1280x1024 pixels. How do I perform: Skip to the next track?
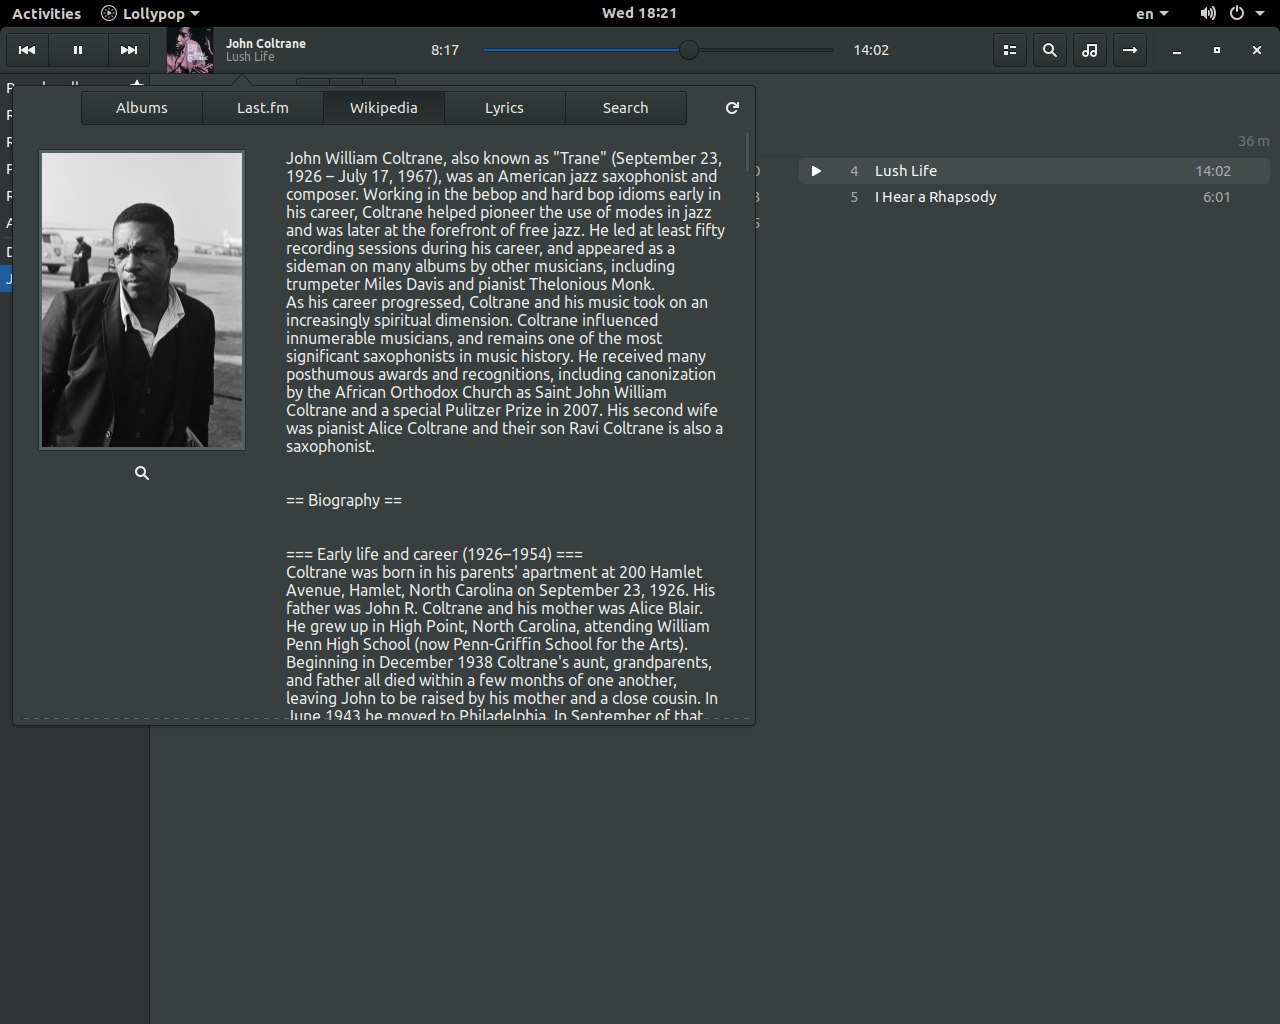(129, 50)
